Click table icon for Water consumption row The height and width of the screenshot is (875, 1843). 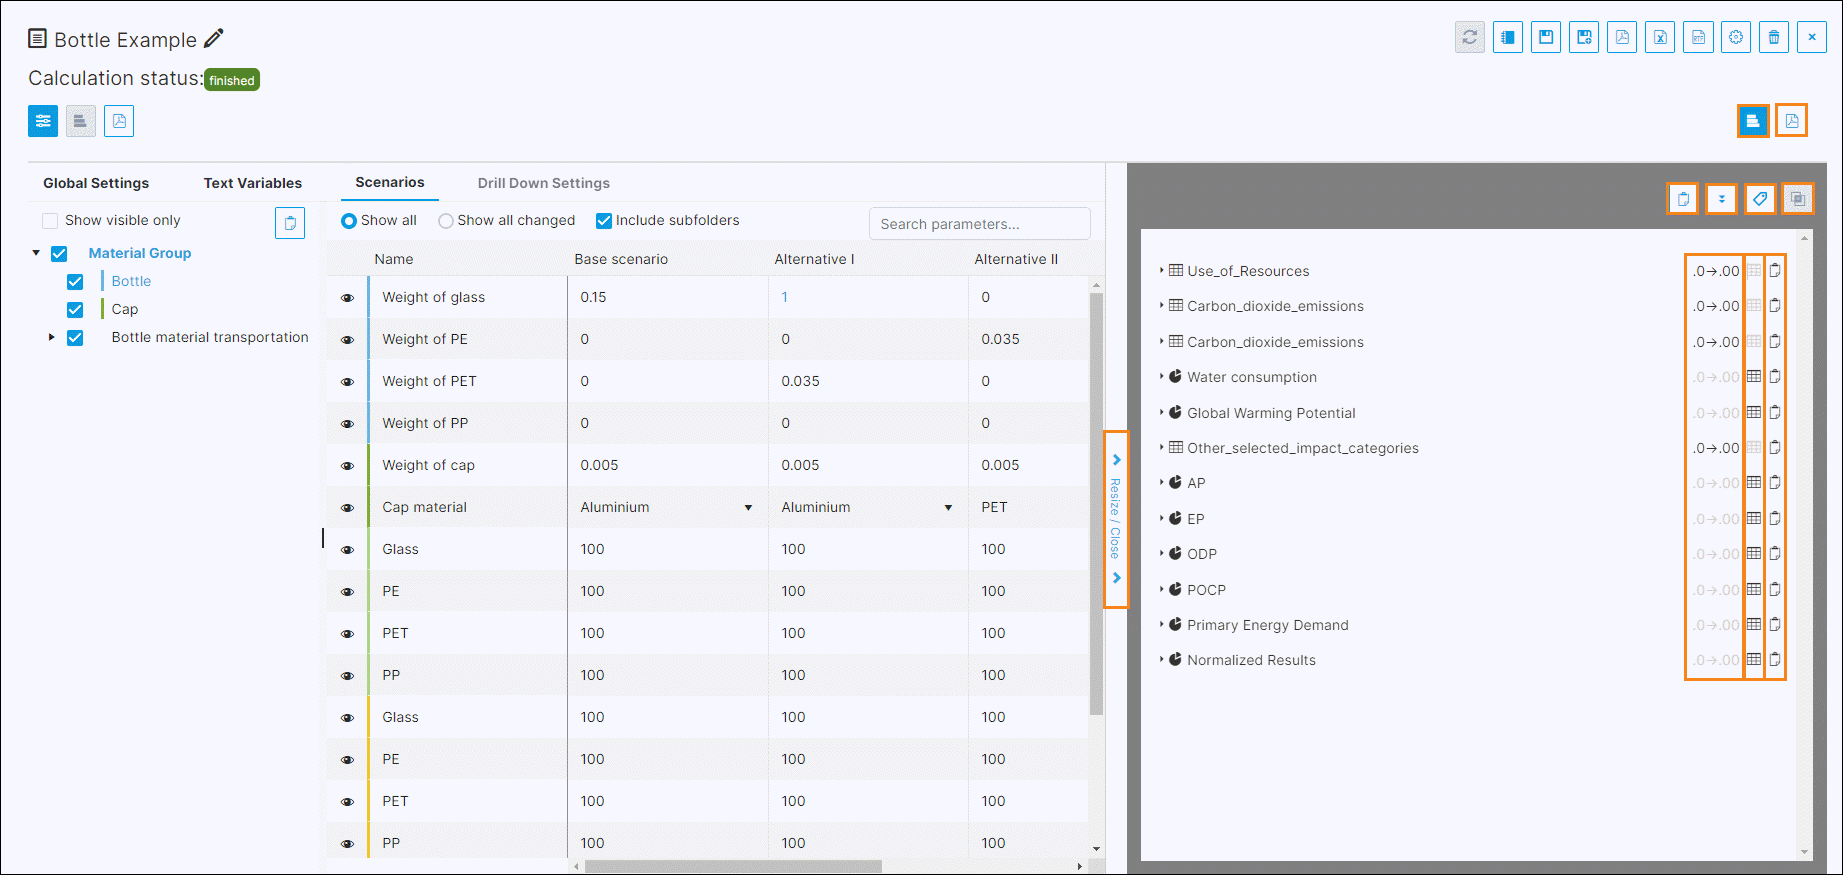pyautogui.click(x=1754, y=377)
